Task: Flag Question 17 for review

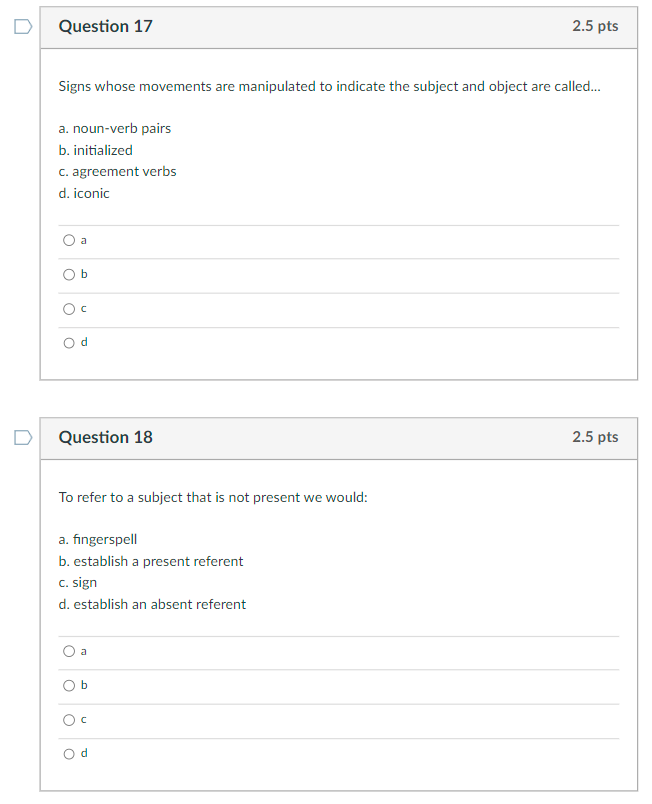Action: tap(22, 26)
